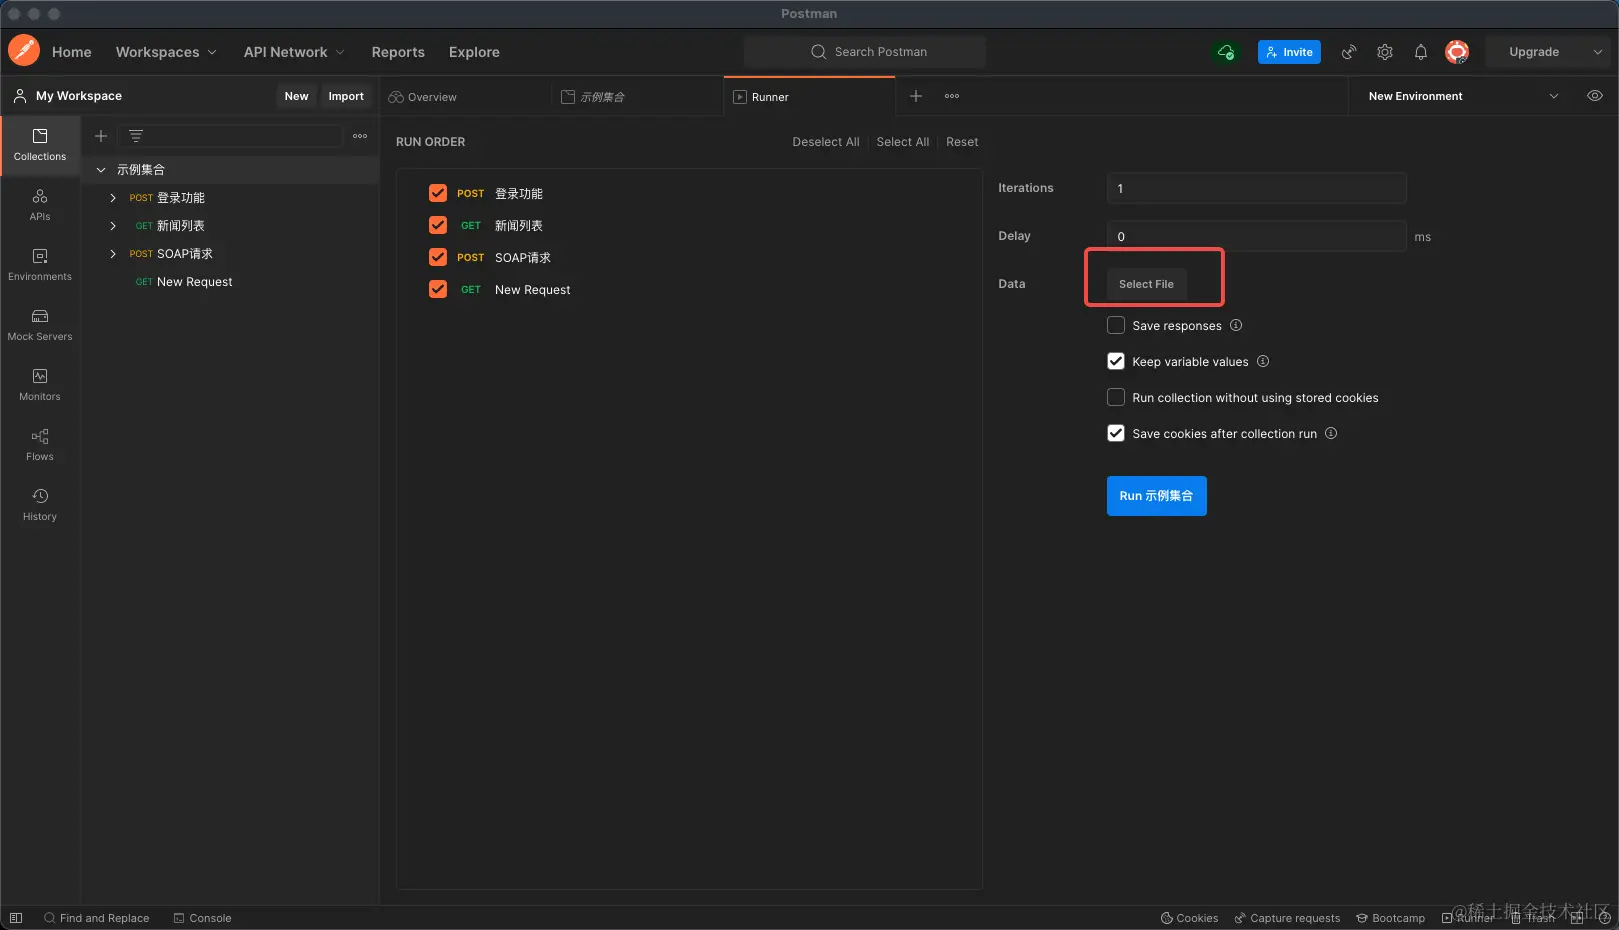Screen dimensions: 1619x930
Task: Open Bootcamp from the status bar
Action: [1390, 918]
